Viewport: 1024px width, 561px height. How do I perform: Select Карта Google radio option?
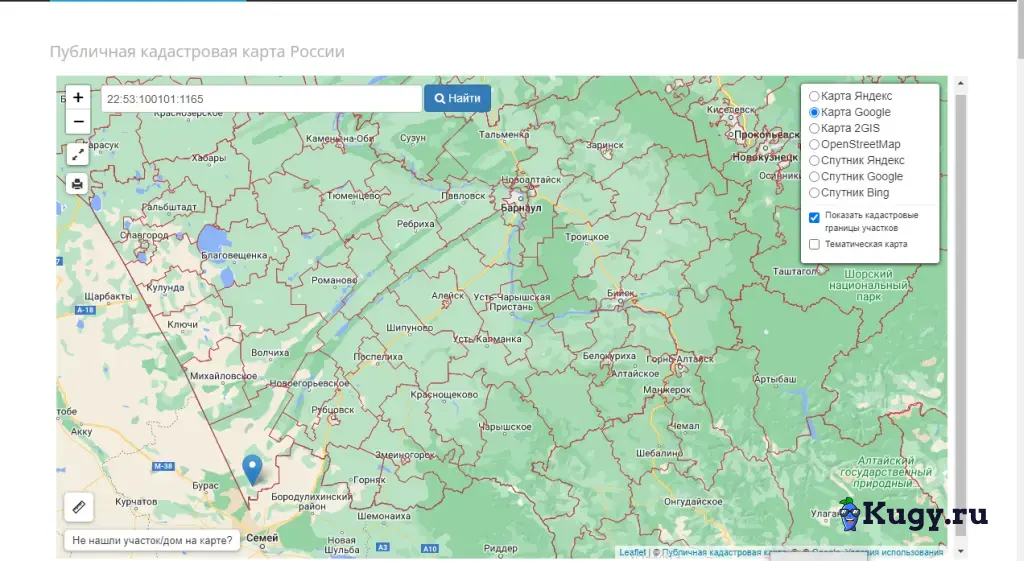coord(814,112)
